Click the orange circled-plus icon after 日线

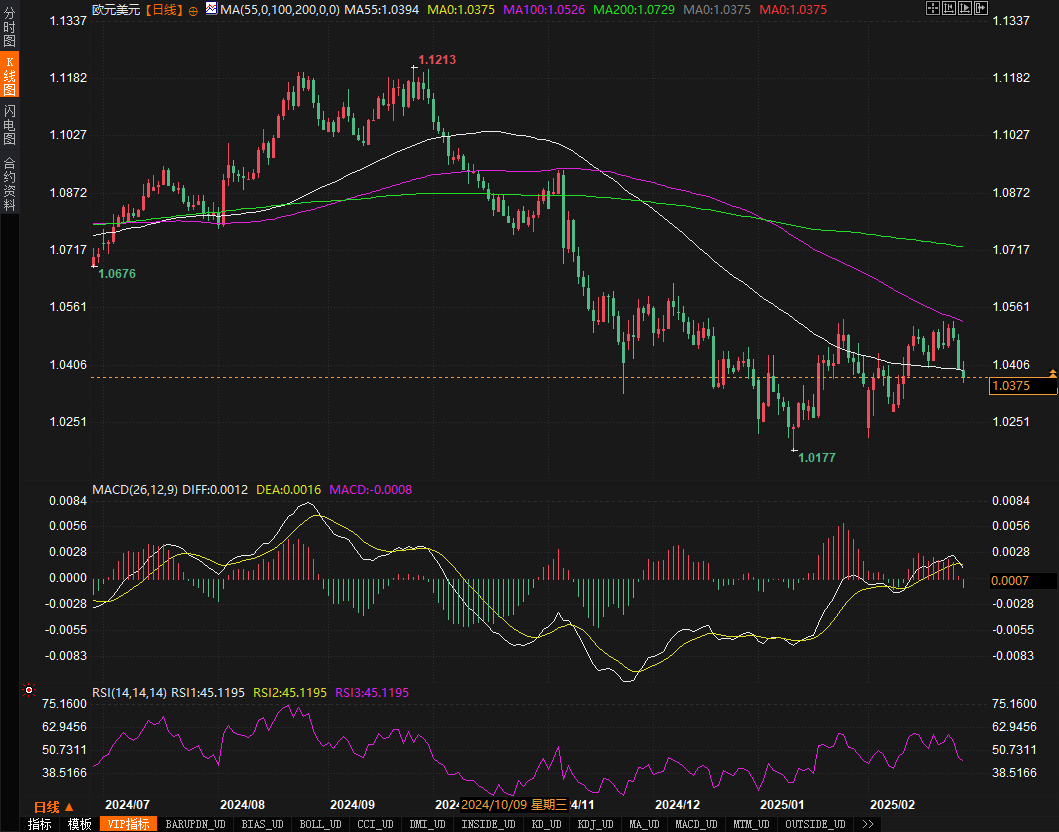click(x=193, y=10)
